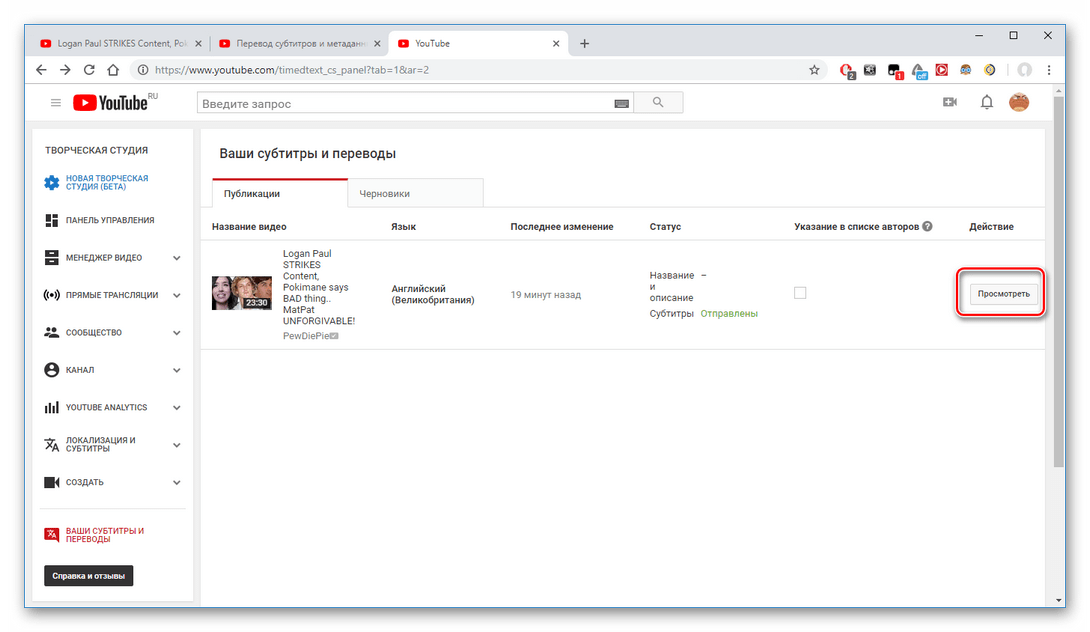Click the Logan Paul video thumbnail
Image resolution: width=1090 pixels, height=632 pixels.
click(x=241, y=293)
